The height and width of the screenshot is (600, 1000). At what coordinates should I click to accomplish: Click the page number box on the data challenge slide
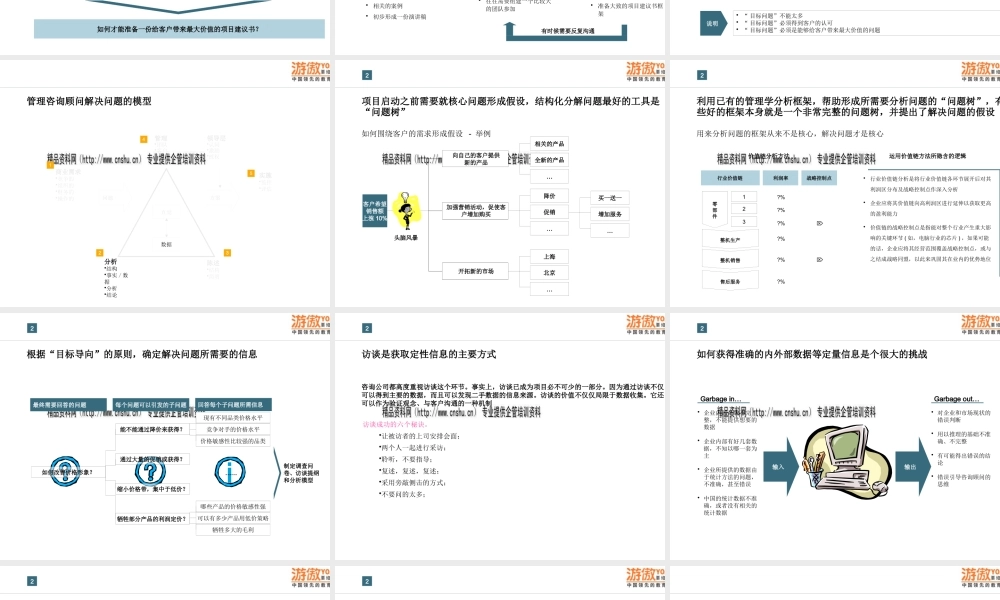pos(702,328)
